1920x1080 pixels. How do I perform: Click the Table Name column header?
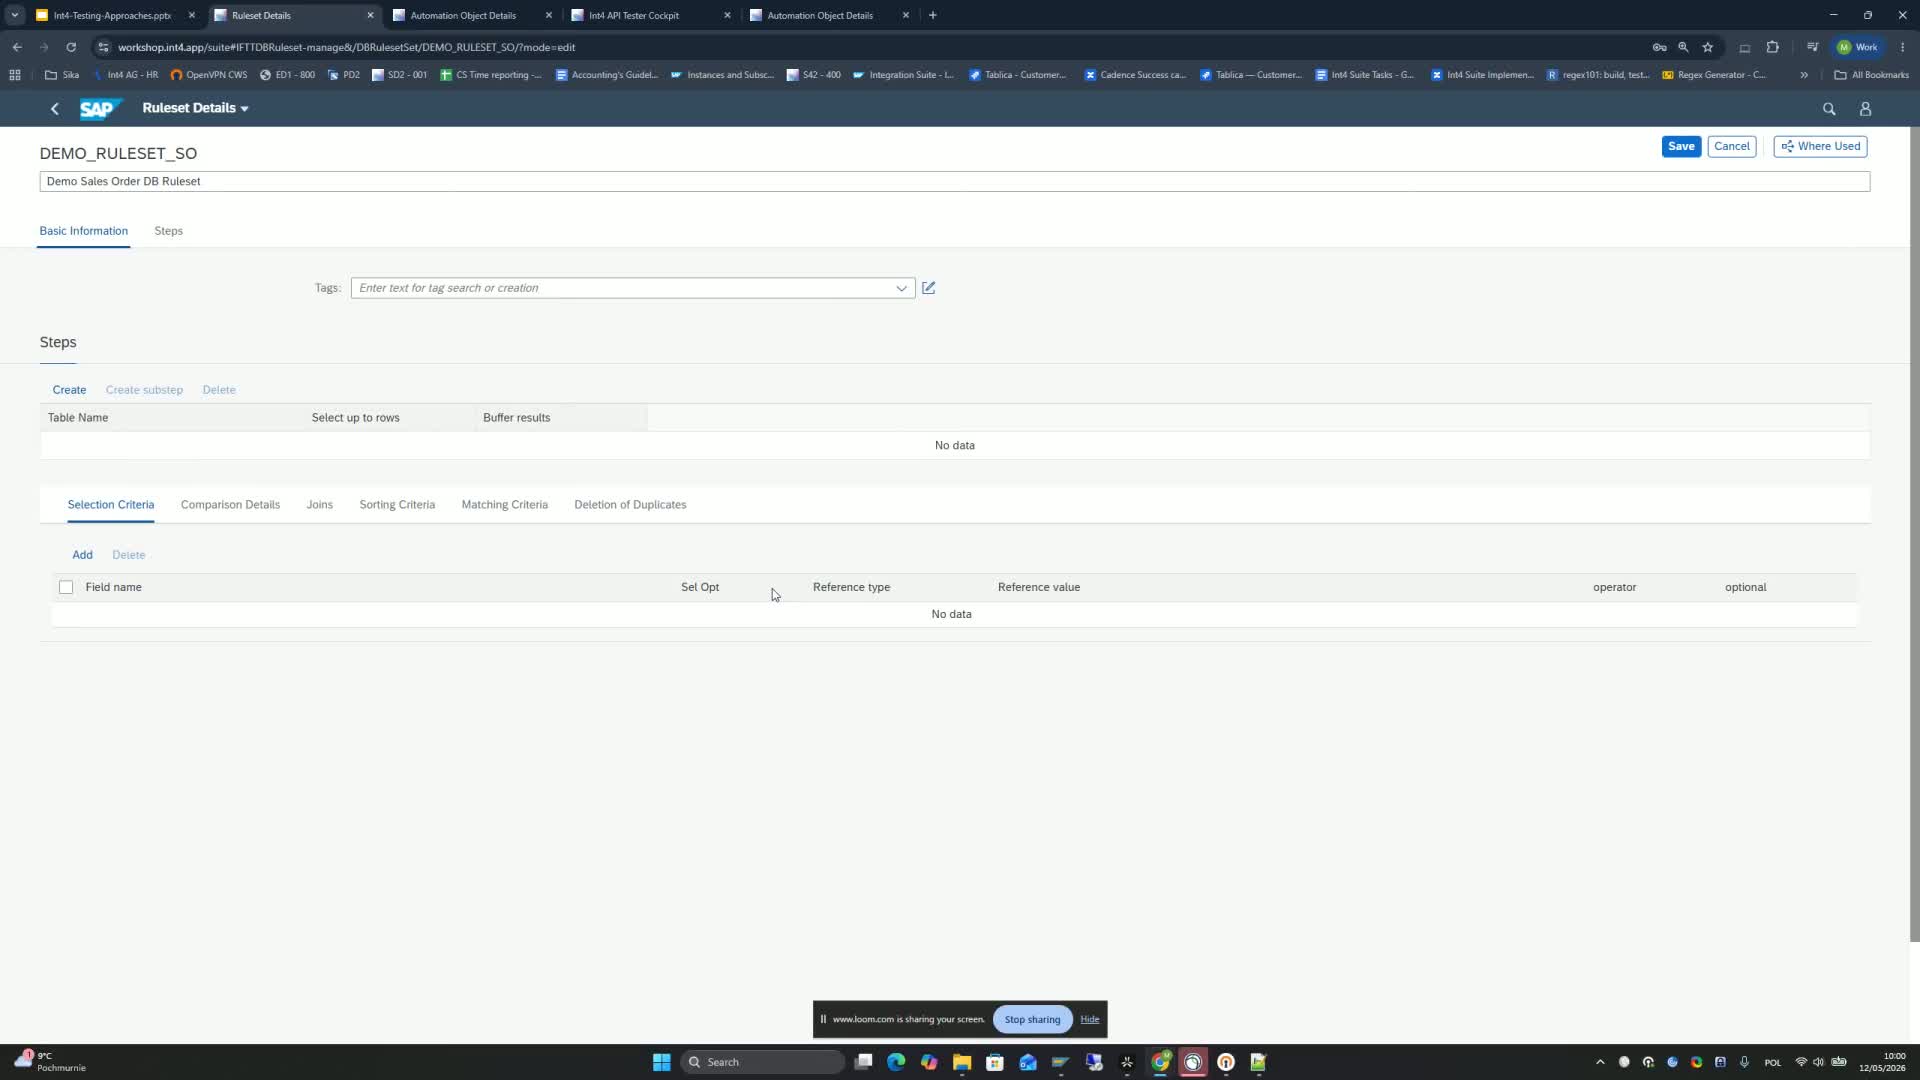(x=78, y=418)
